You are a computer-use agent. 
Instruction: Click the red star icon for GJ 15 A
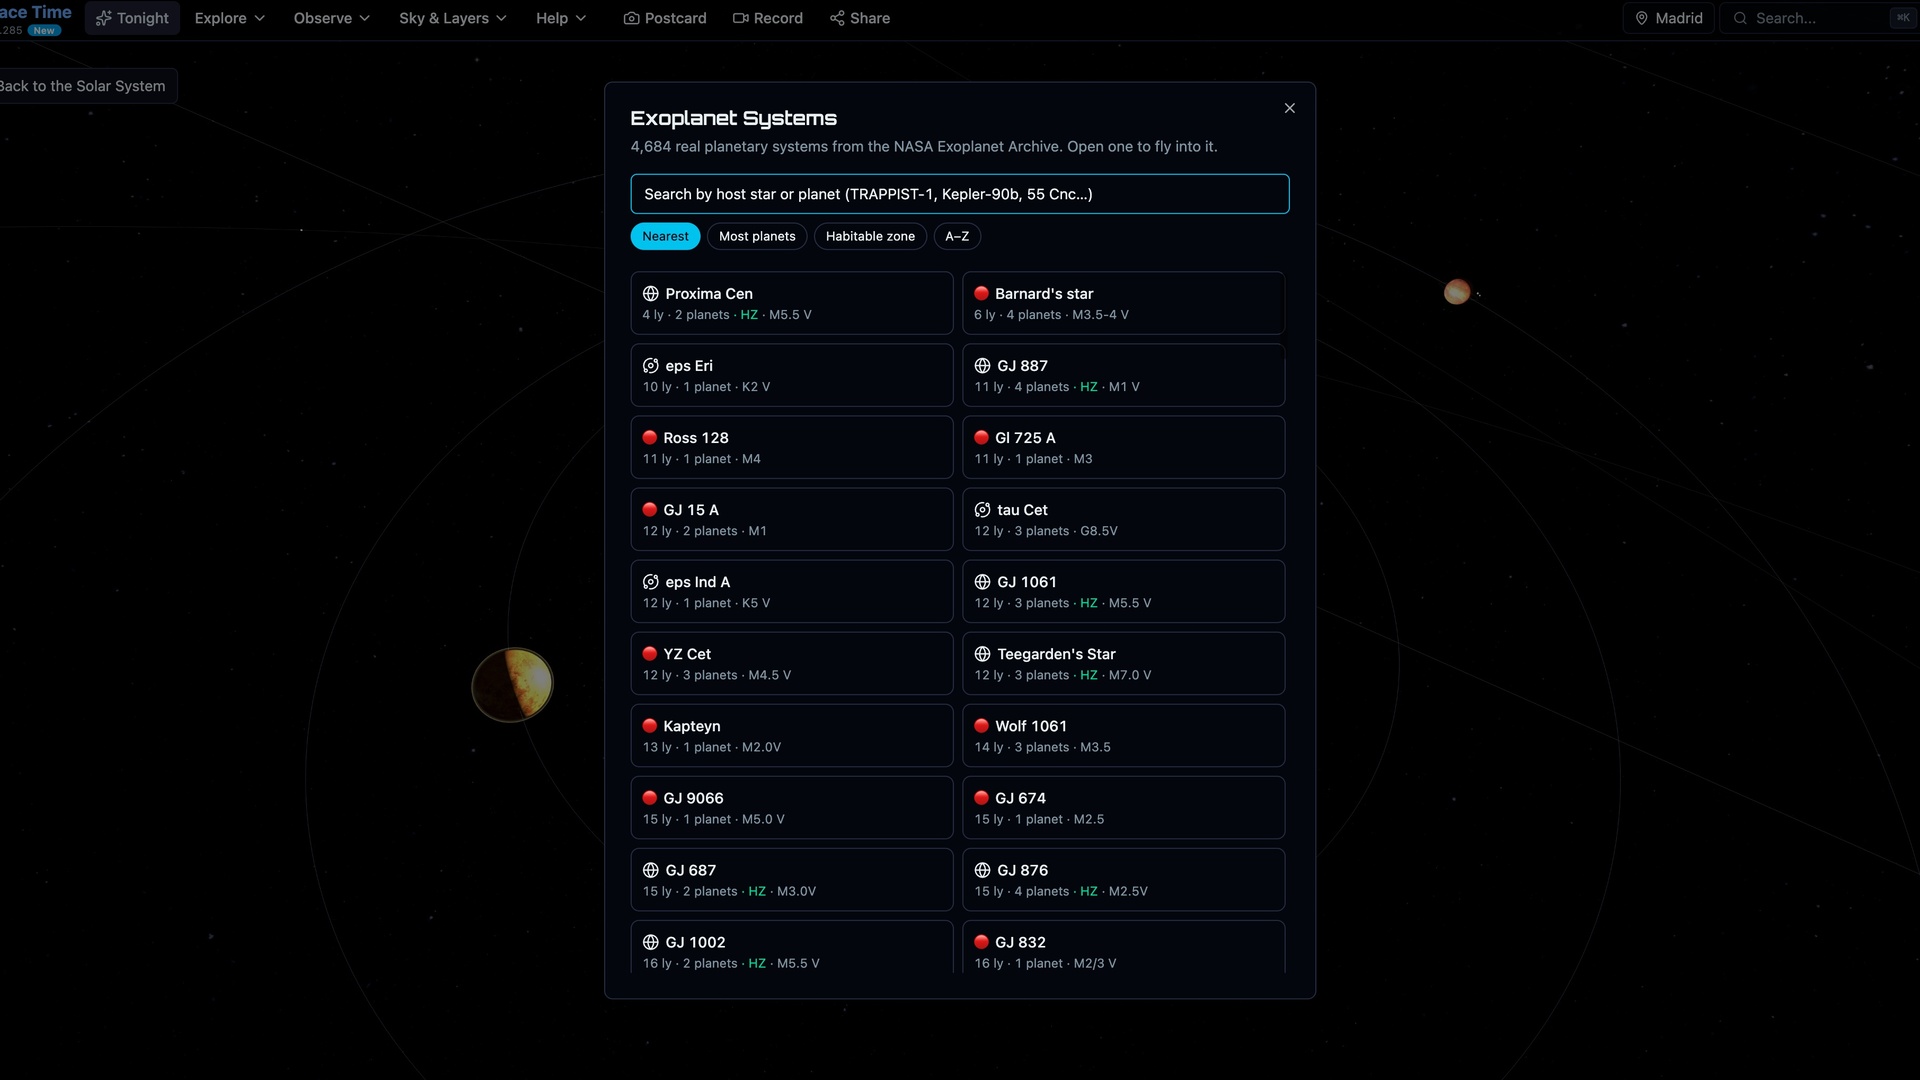pos(650,509)
